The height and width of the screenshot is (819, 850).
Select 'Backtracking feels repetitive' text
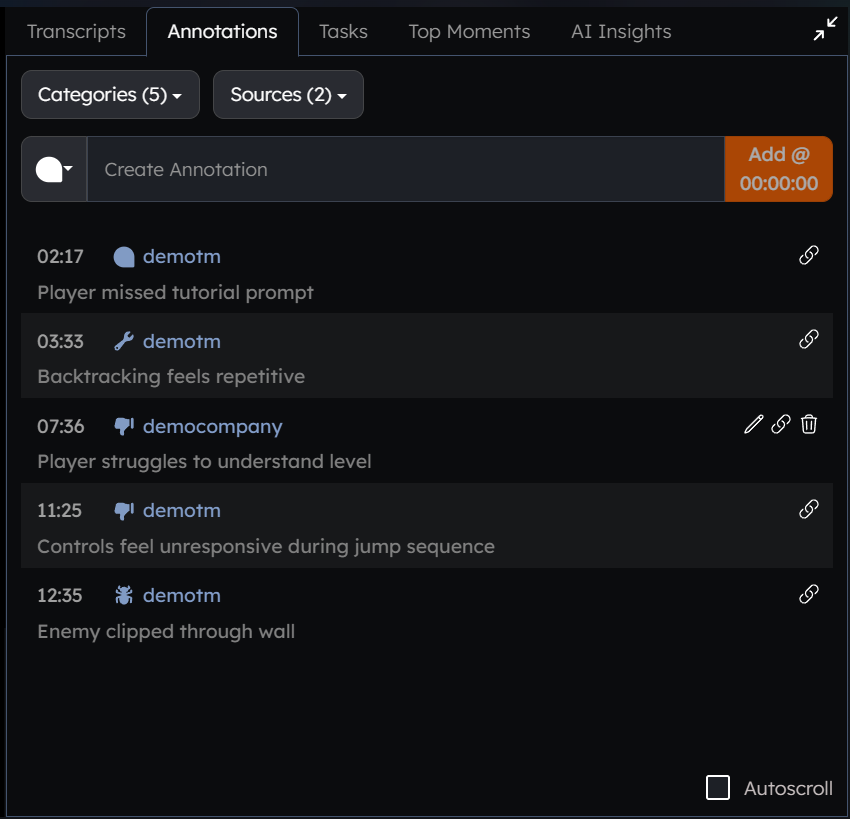tap(171, 377)
